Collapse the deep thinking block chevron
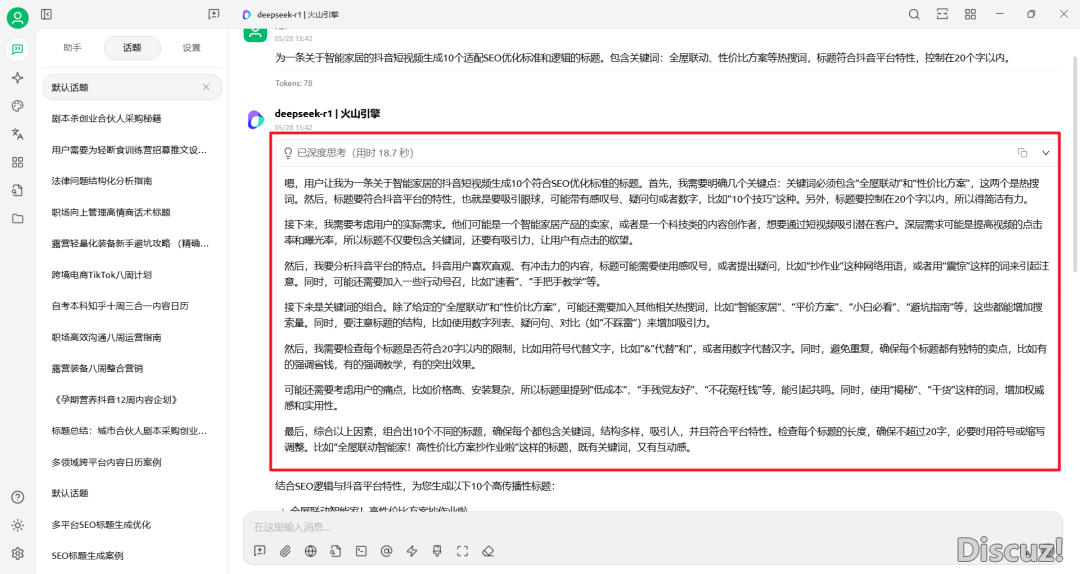This screenshot has height=574, width=1080. (x=1046, y=153)
